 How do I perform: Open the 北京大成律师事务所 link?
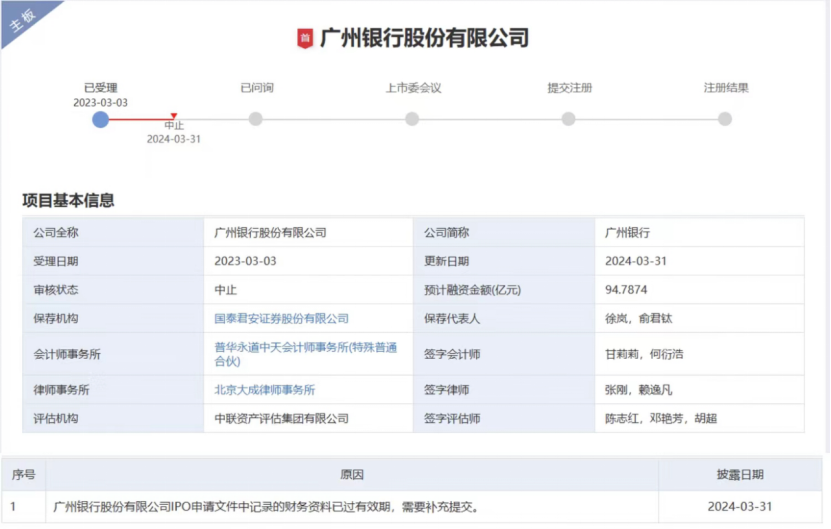click(x=264, y=390)
